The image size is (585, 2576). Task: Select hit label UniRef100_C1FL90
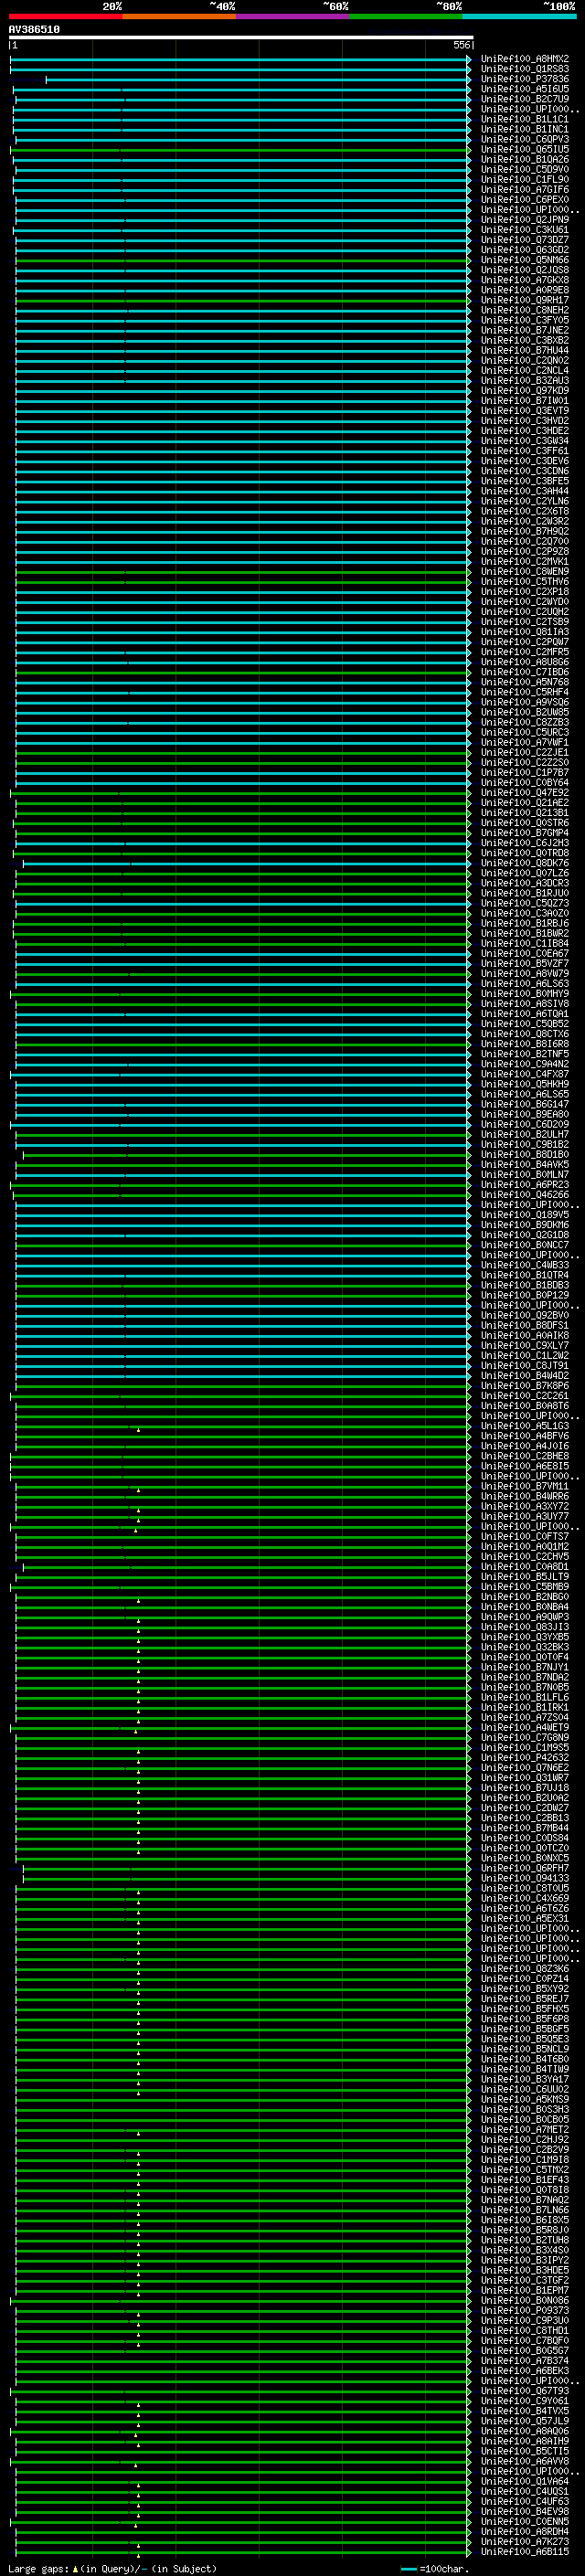tap(524, 180)
